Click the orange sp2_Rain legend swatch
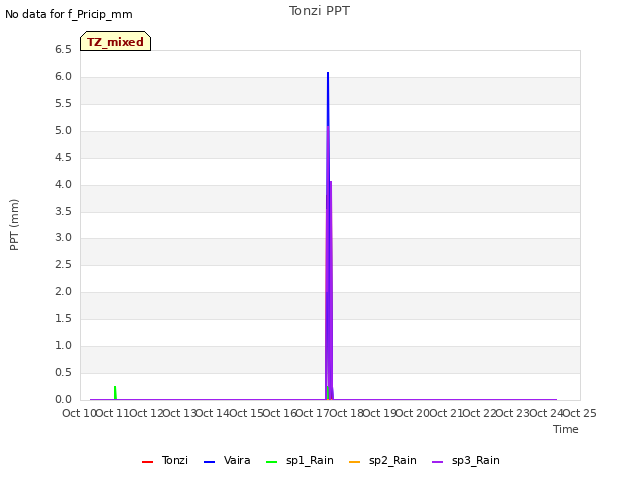Viewport: 640px width, 480px height. point(355,462)
